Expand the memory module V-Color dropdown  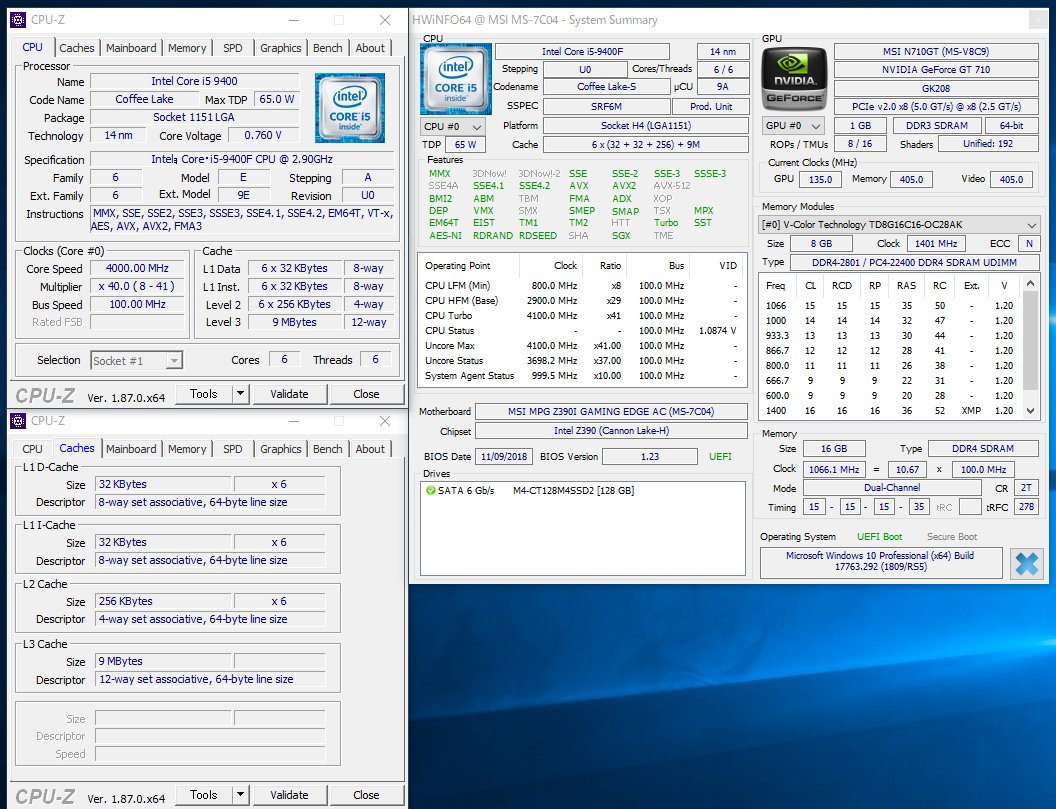tap(898, 224)
